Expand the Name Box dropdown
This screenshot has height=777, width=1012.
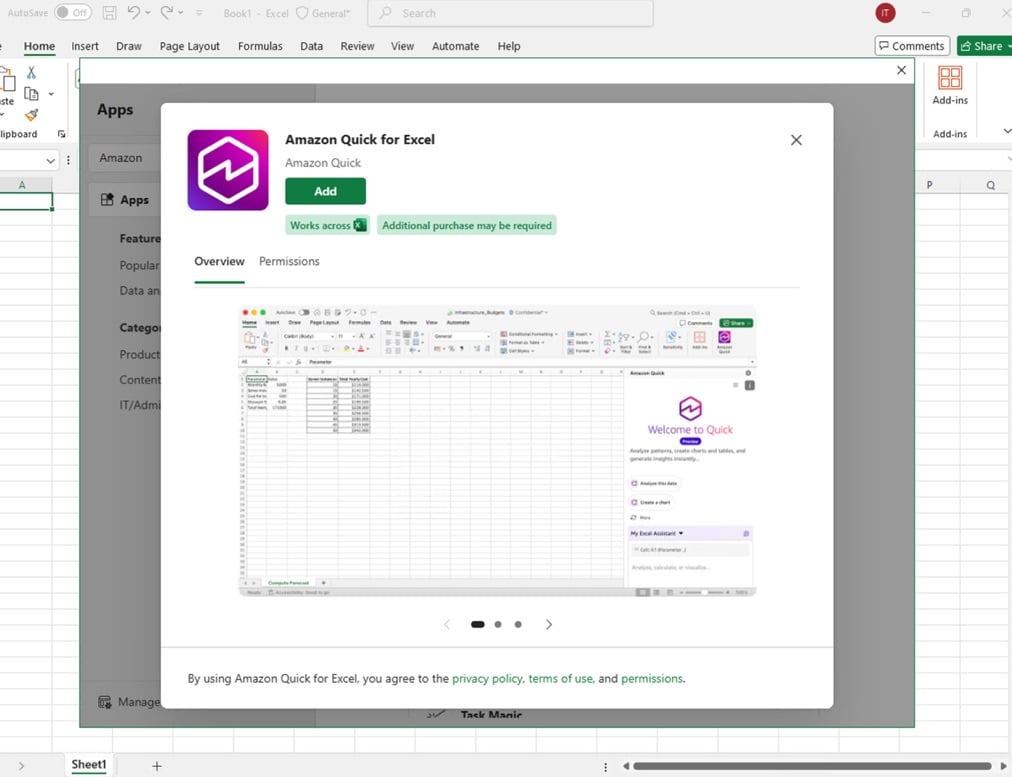(x=50, y=161)
